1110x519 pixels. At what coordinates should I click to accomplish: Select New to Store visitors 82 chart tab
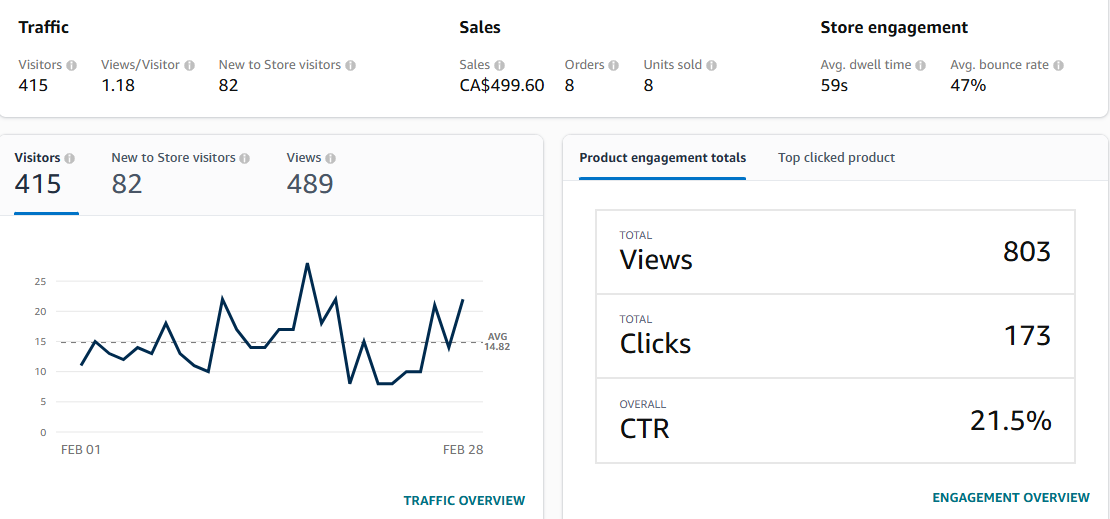(x=180, y=174)
